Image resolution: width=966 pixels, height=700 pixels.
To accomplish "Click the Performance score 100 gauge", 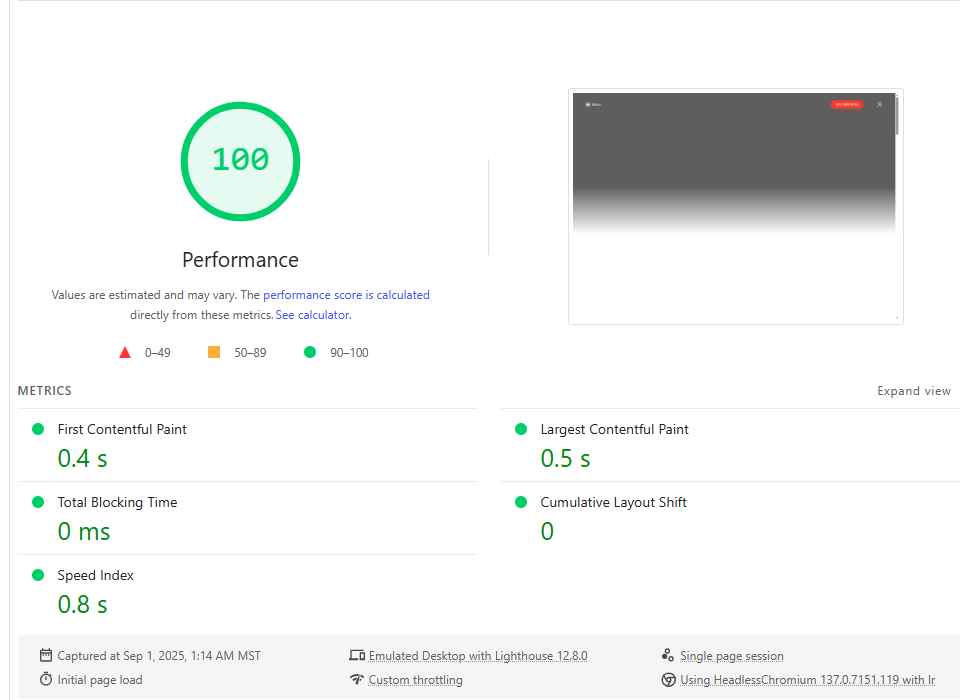I will click(x=240, y=160).
